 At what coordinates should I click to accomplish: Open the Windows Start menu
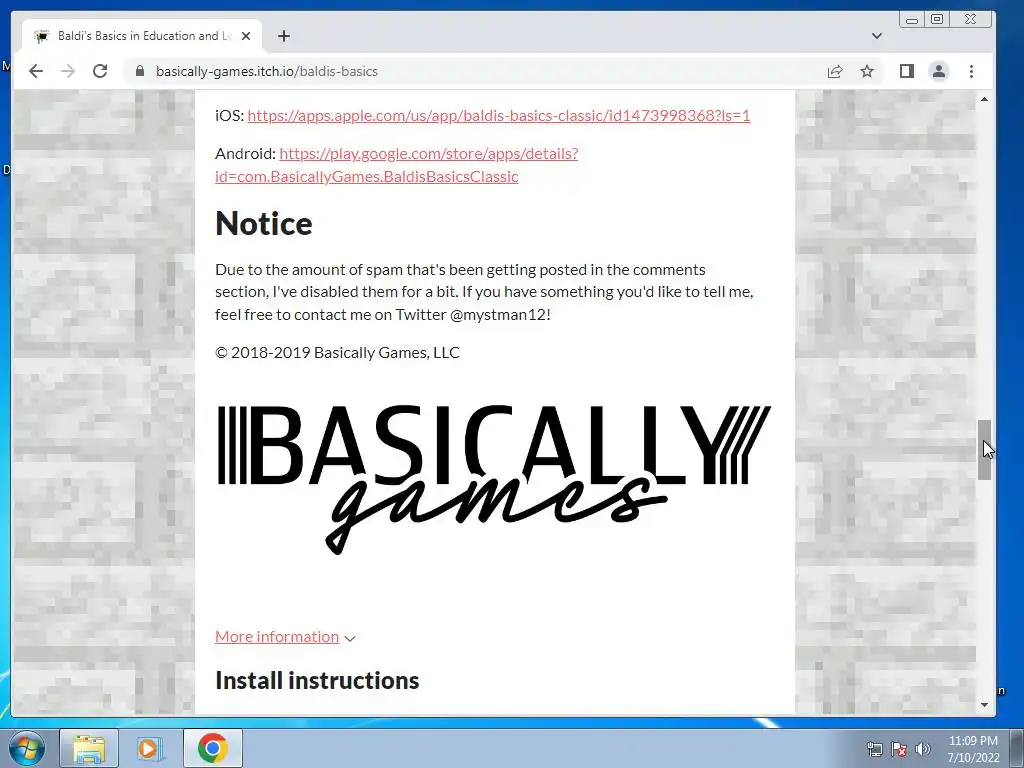pos(26,748)
